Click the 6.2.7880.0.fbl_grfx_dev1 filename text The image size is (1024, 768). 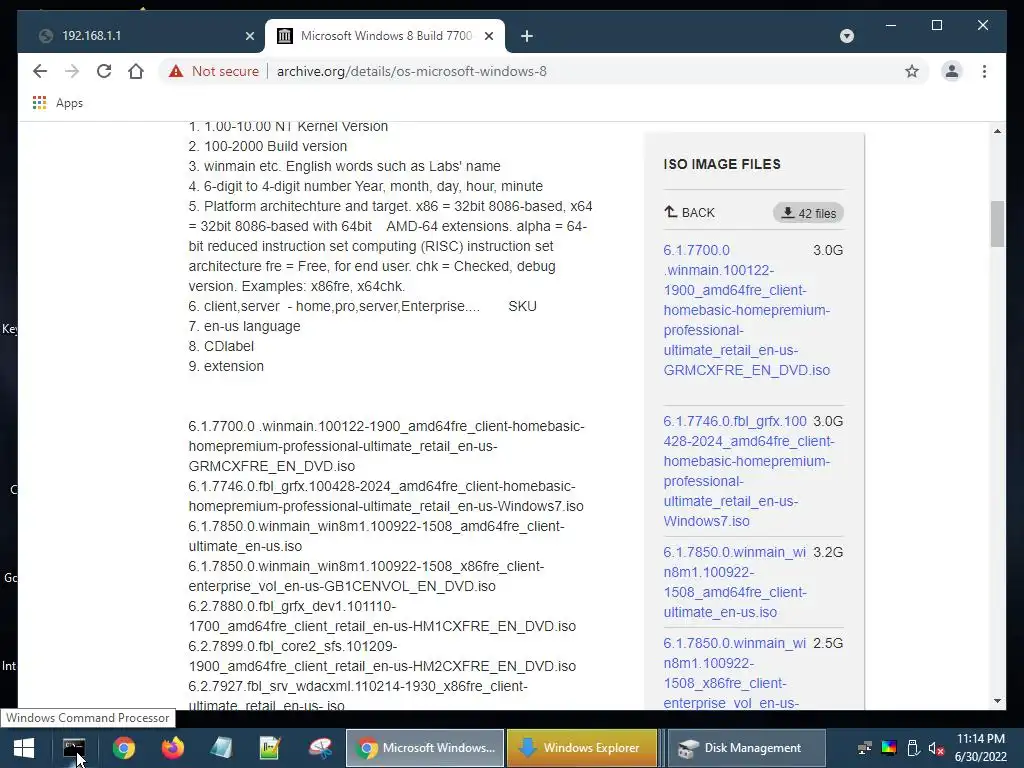coord(382,616)
